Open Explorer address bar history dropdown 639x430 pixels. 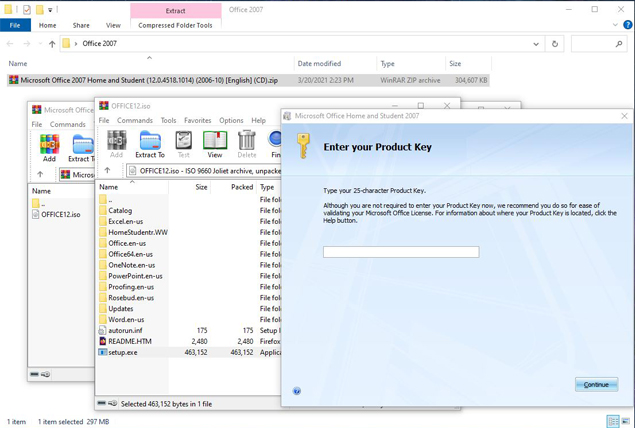tap(536, 44)
